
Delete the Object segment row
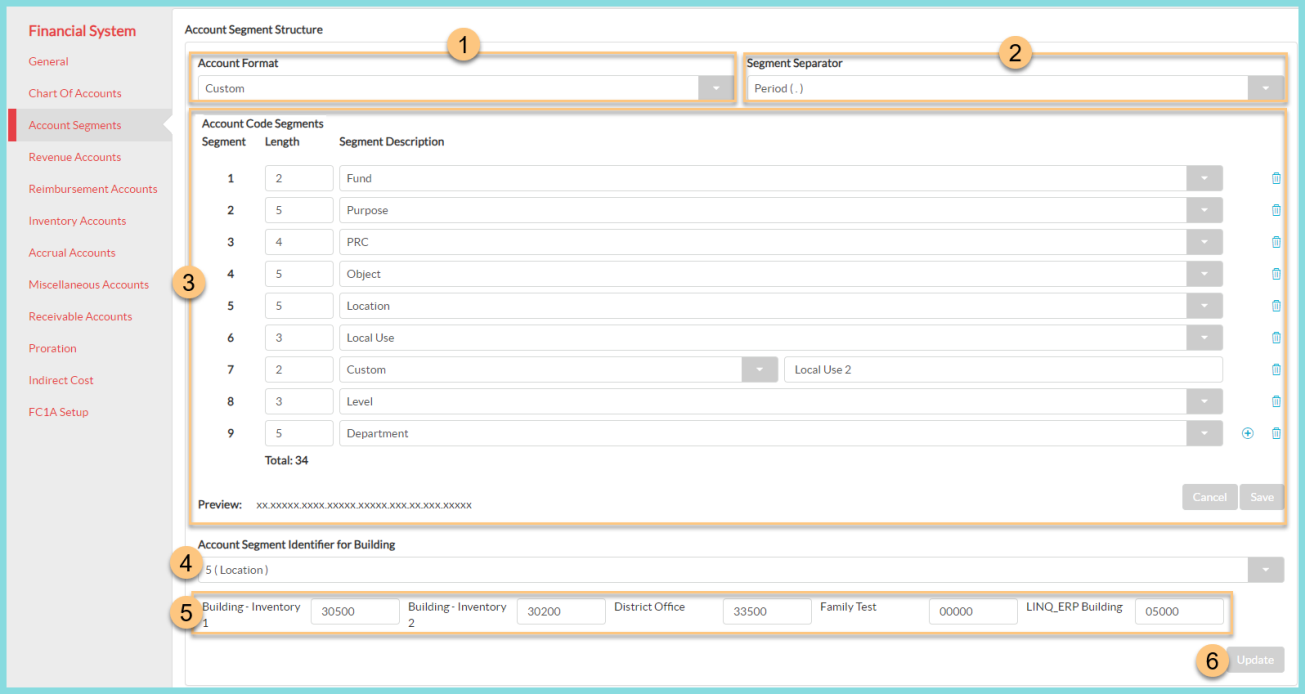[x=1276, y=274]
